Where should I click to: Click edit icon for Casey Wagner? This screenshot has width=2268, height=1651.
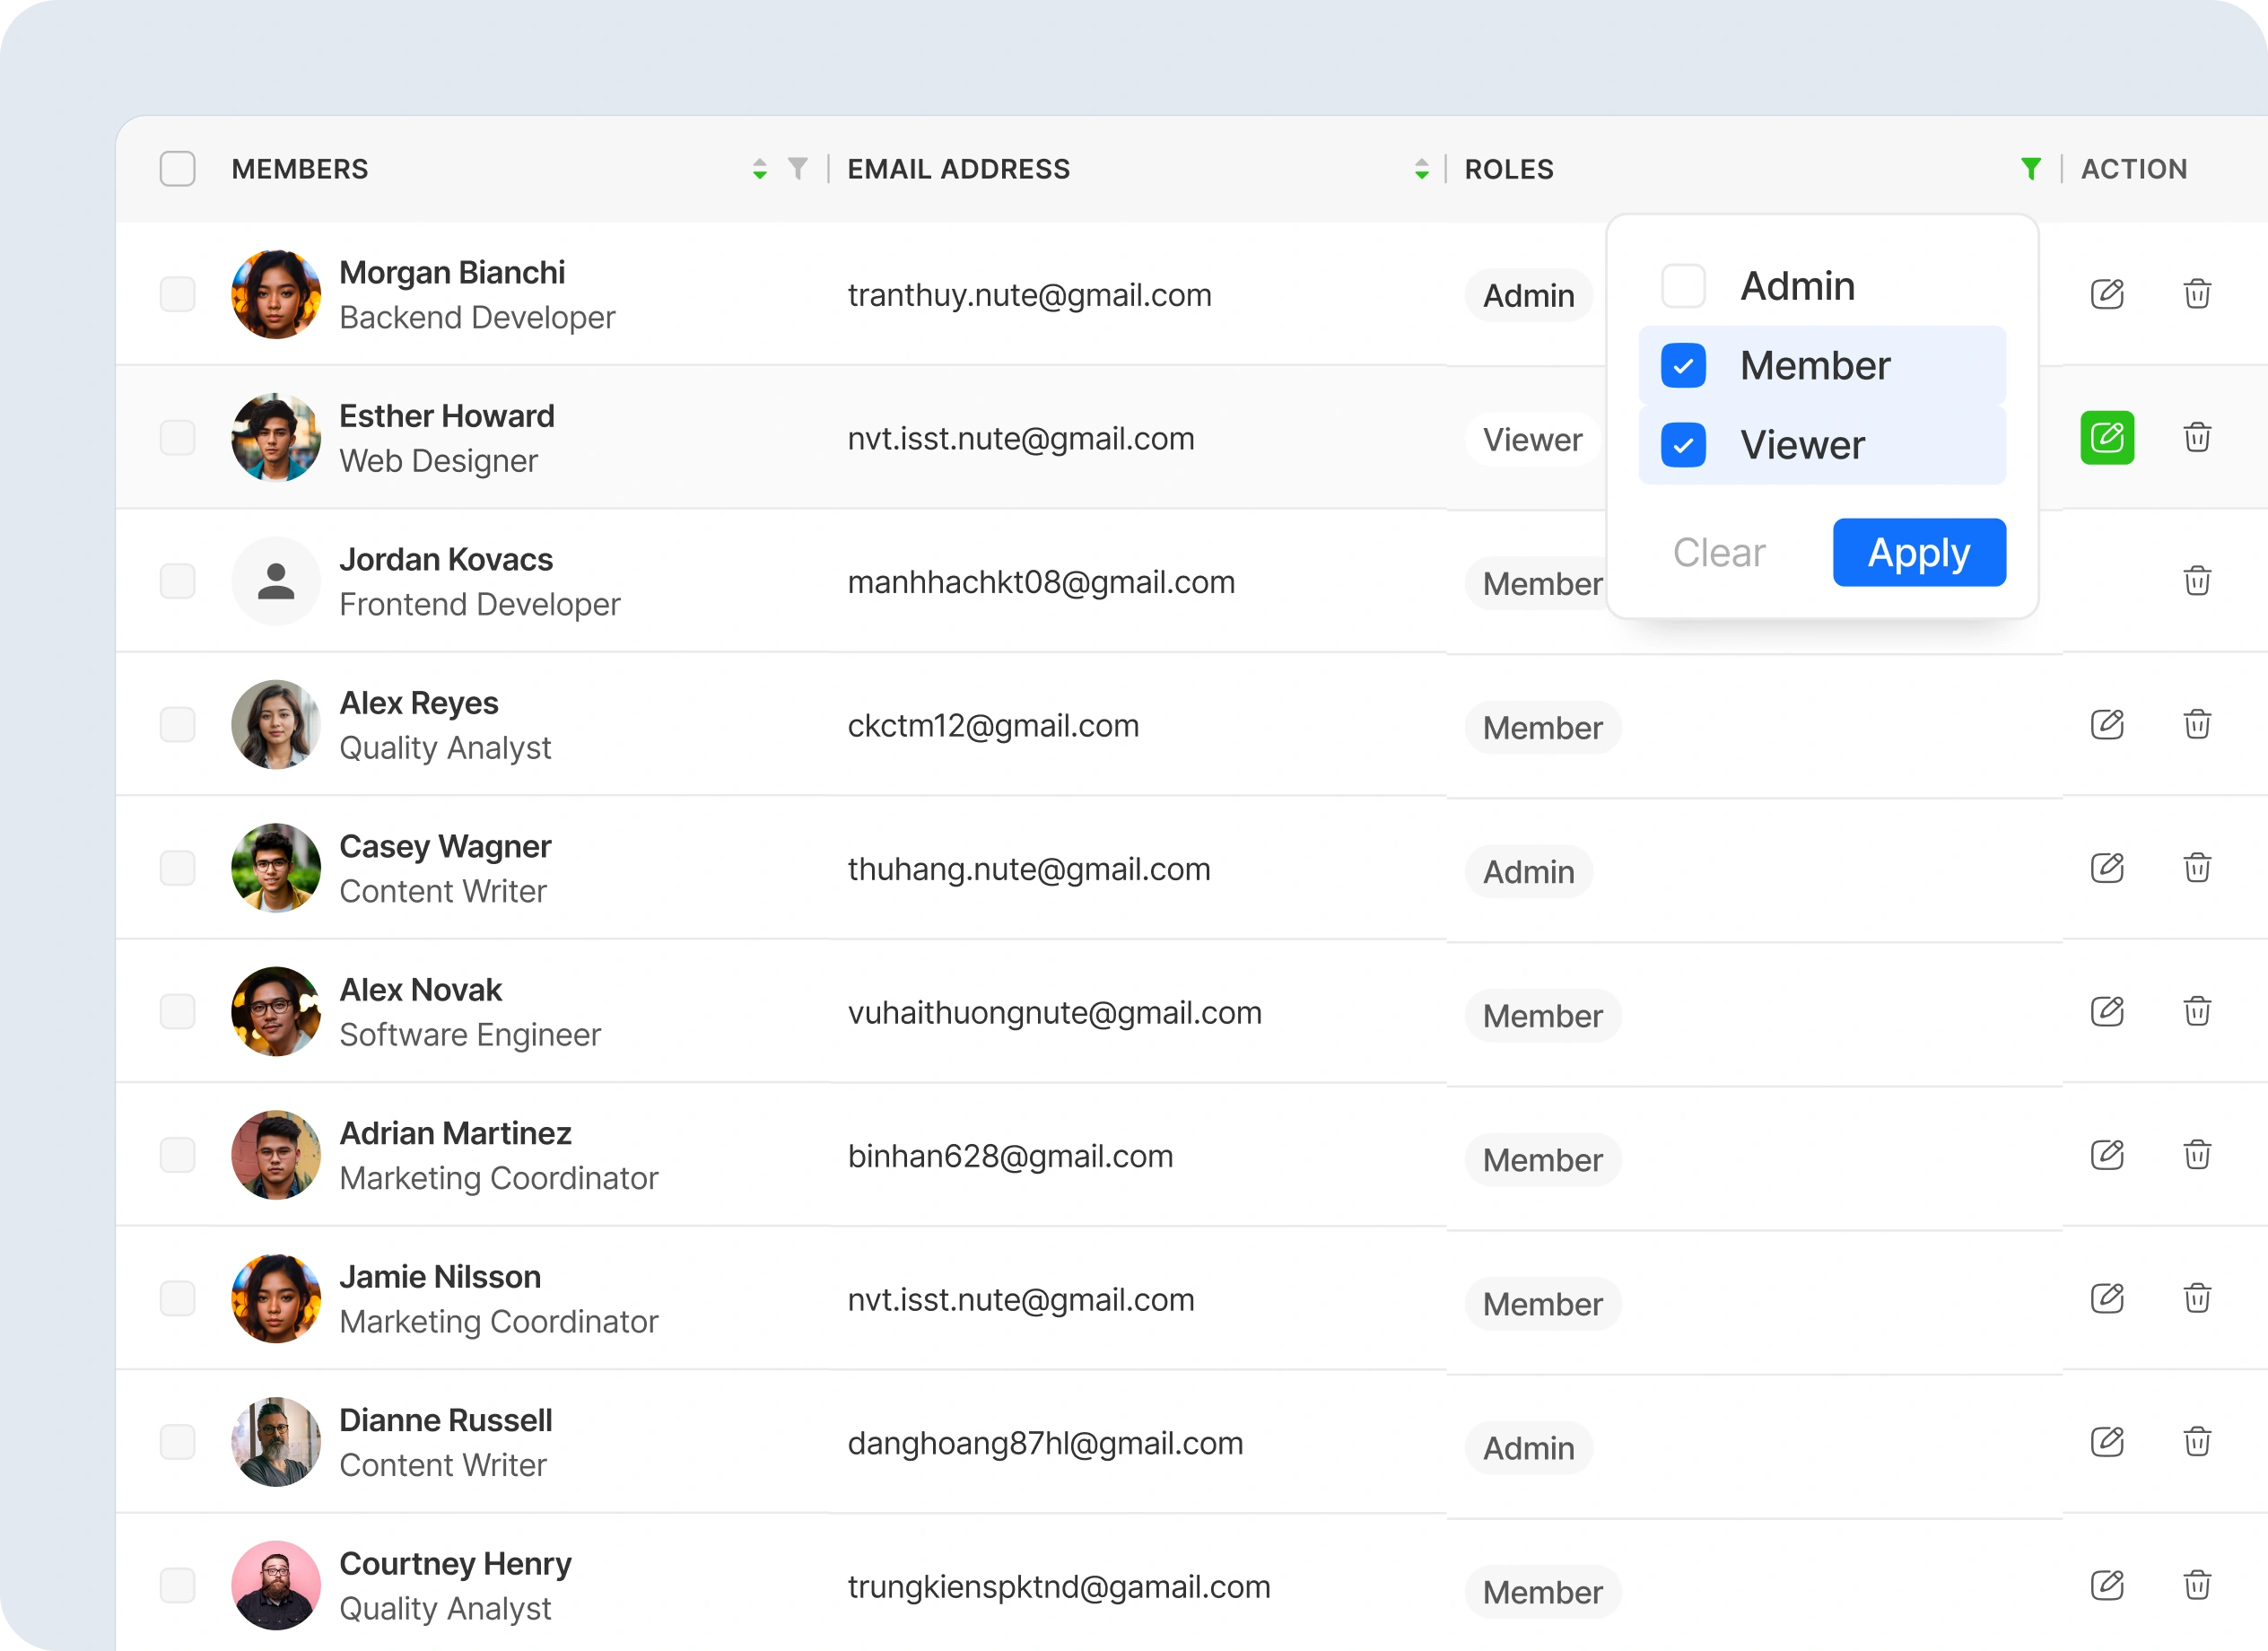2106,868
